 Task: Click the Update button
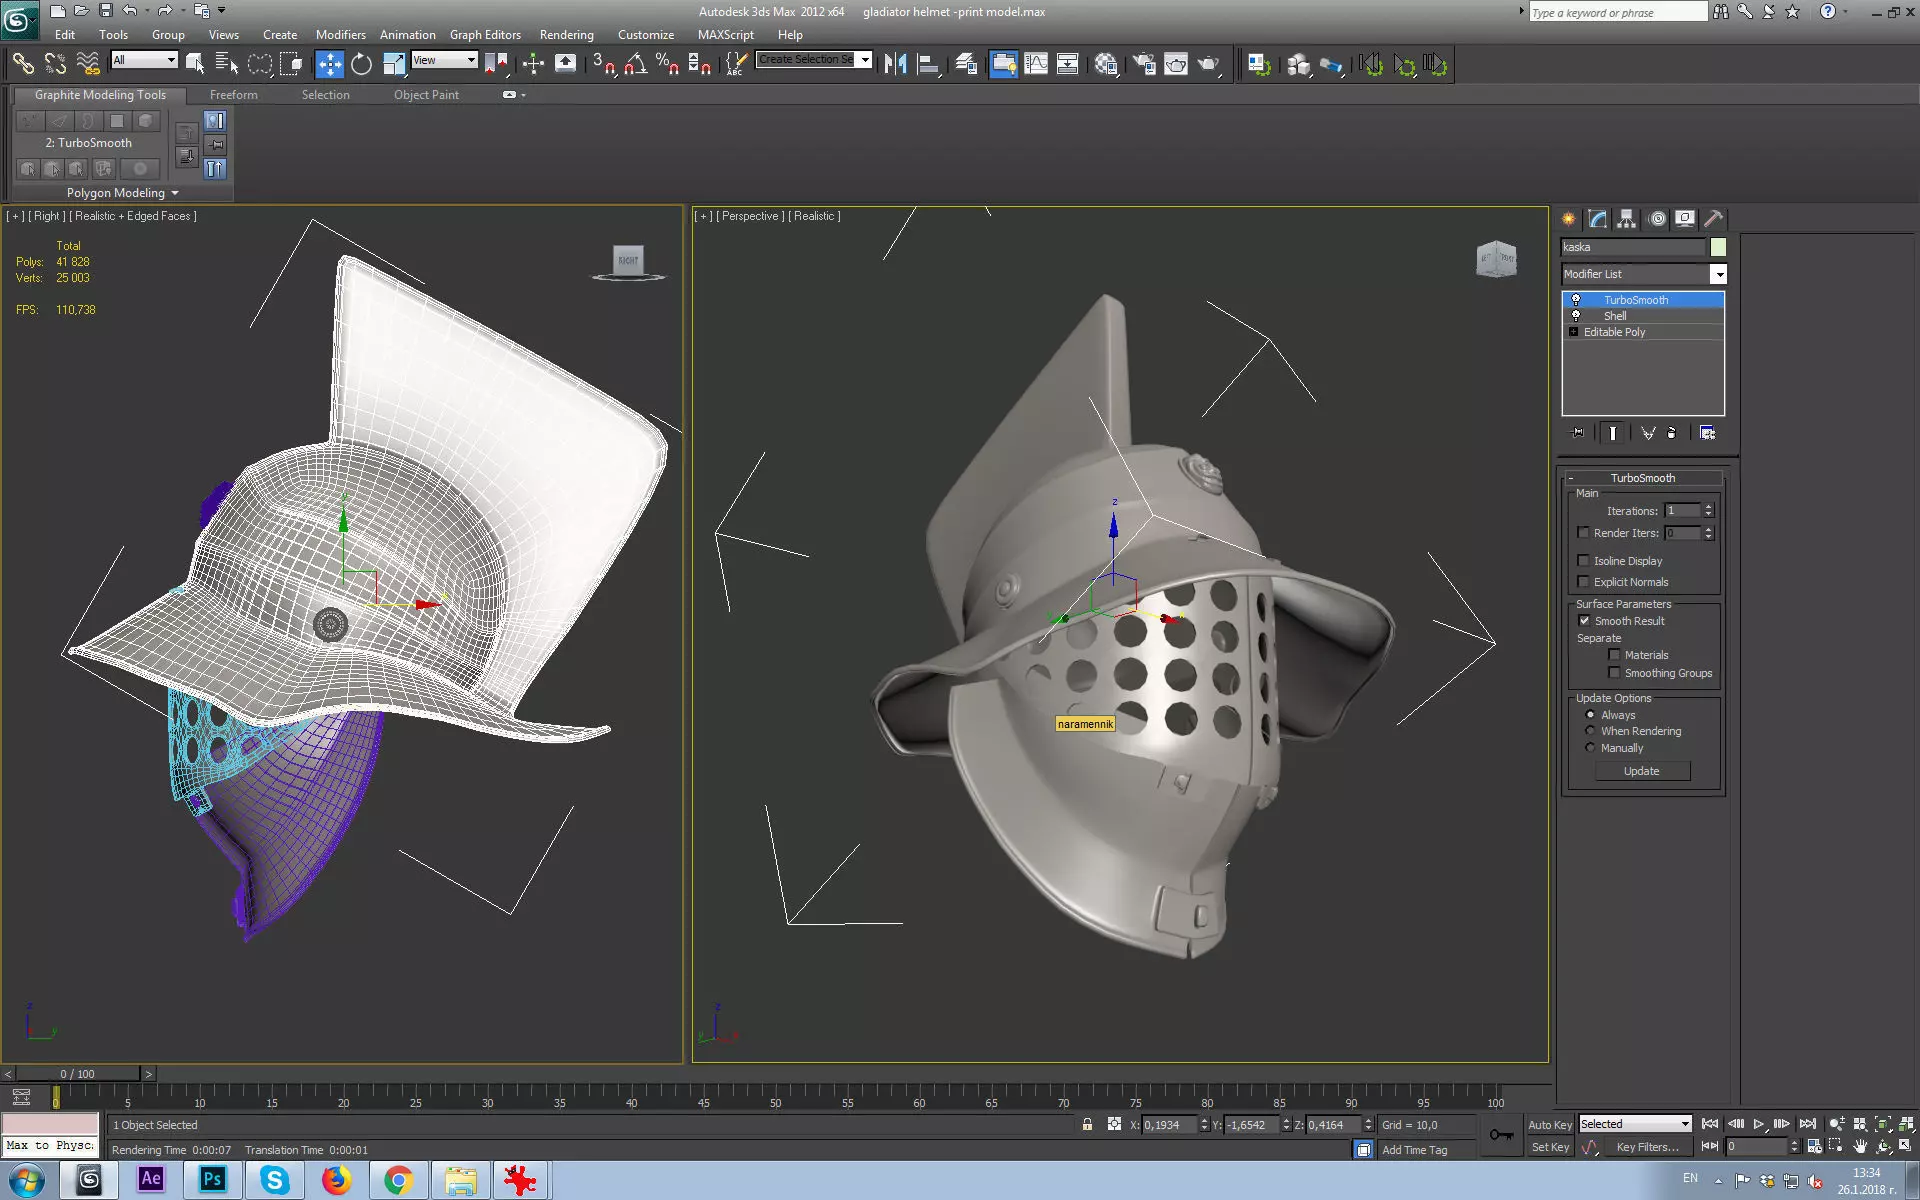click(x=1641, y=771)
